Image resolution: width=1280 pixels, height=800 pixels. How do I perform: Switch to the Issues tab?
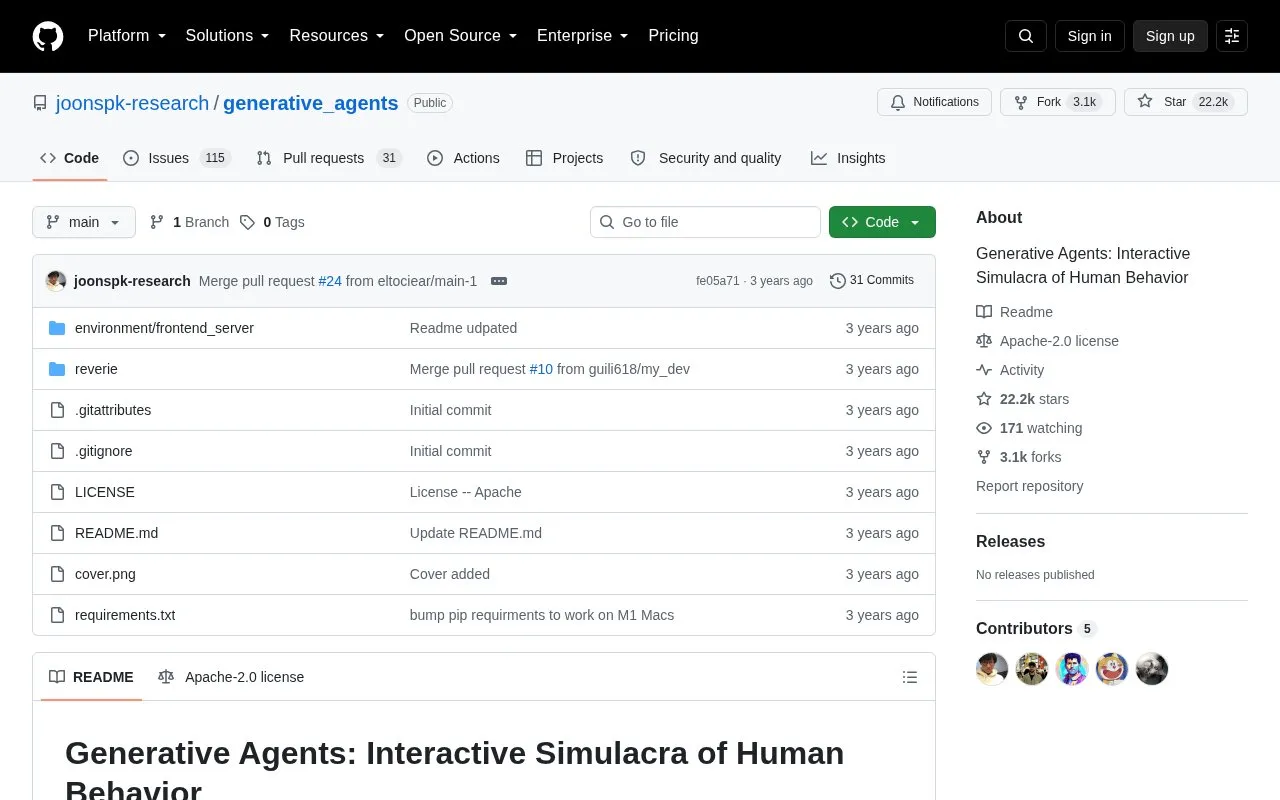(177, 158)
